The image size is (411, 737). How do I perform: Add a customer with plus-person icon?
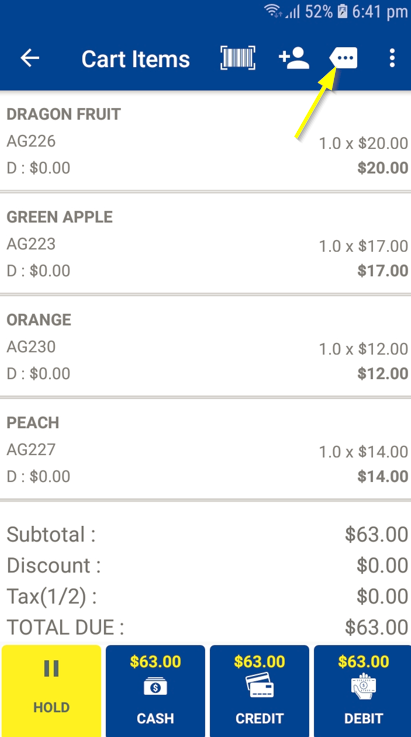tap(294, 59)
